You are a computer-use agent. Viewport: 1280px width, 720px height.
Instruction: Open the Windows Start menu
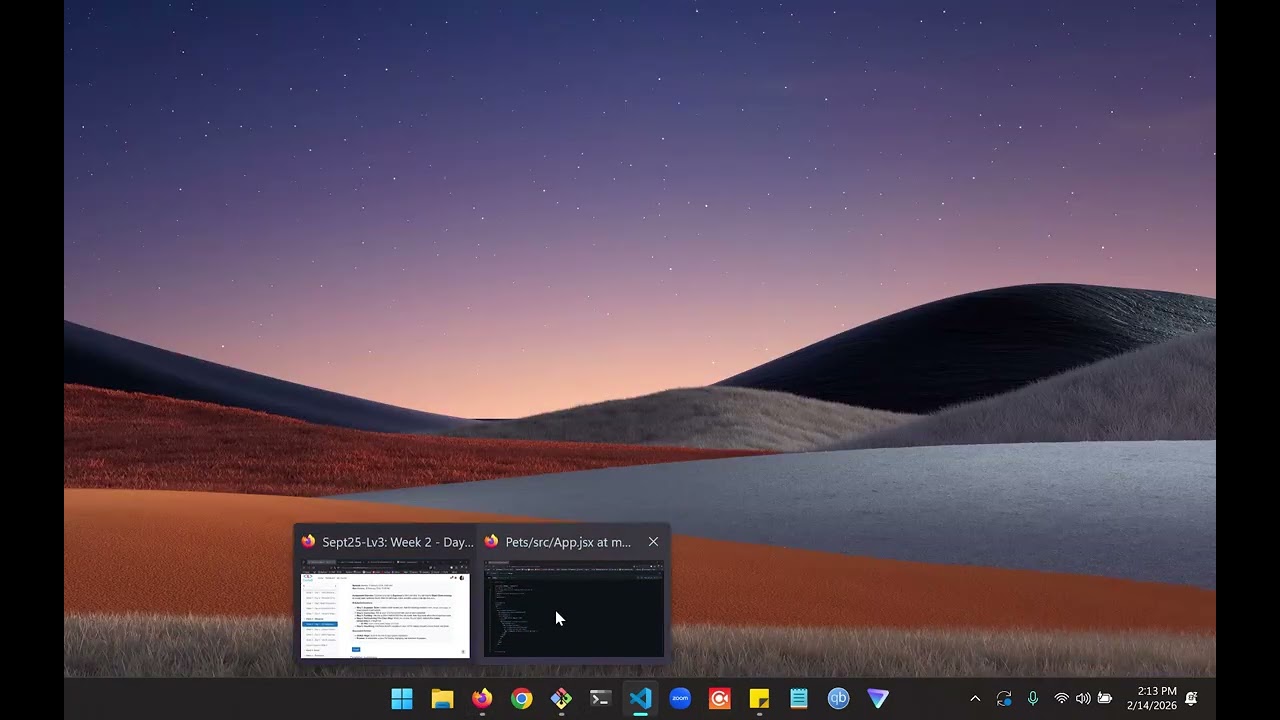pyautogui.click(x=402, y=699)
